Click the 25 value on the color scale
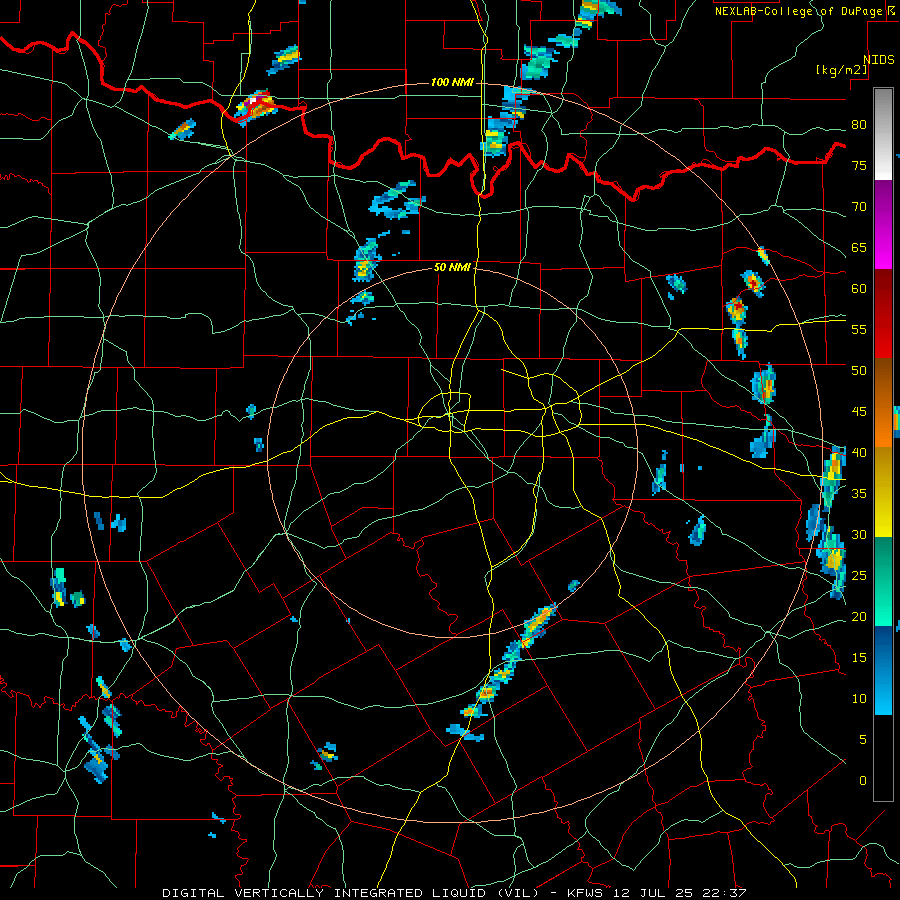This screenshot has height=900, width=900. click(859, 576)
